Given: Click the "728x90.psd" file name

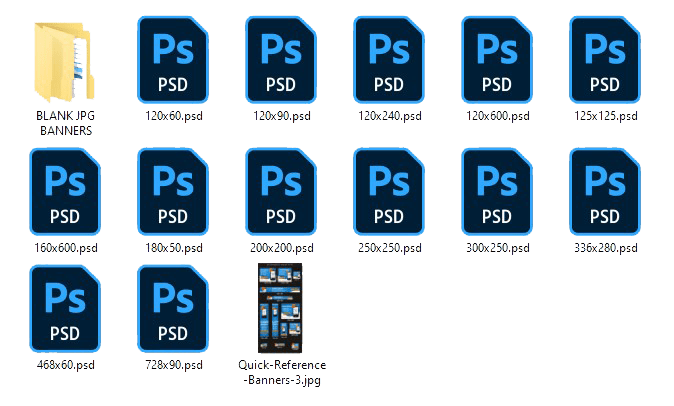Looking at the screenshot, I should point(174,365).
